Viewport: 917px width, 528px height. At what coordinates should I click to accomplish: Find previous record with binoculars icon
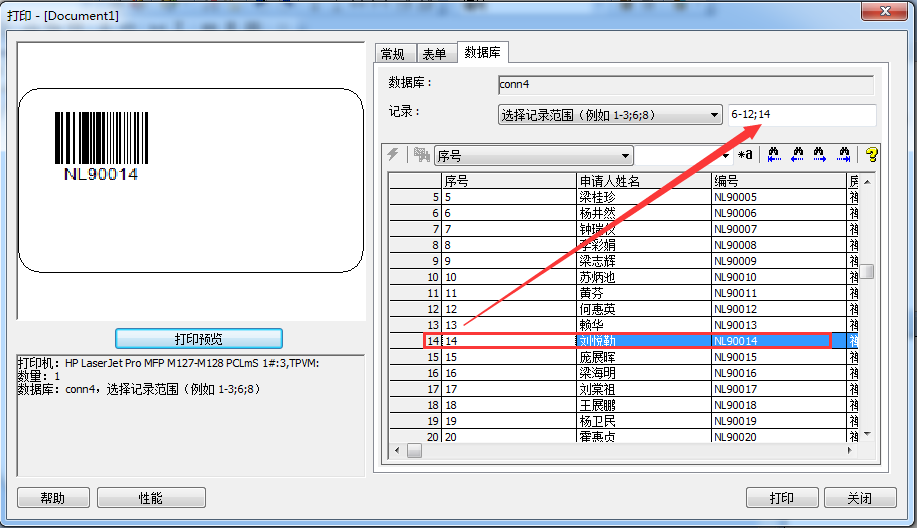coord(797,154)
